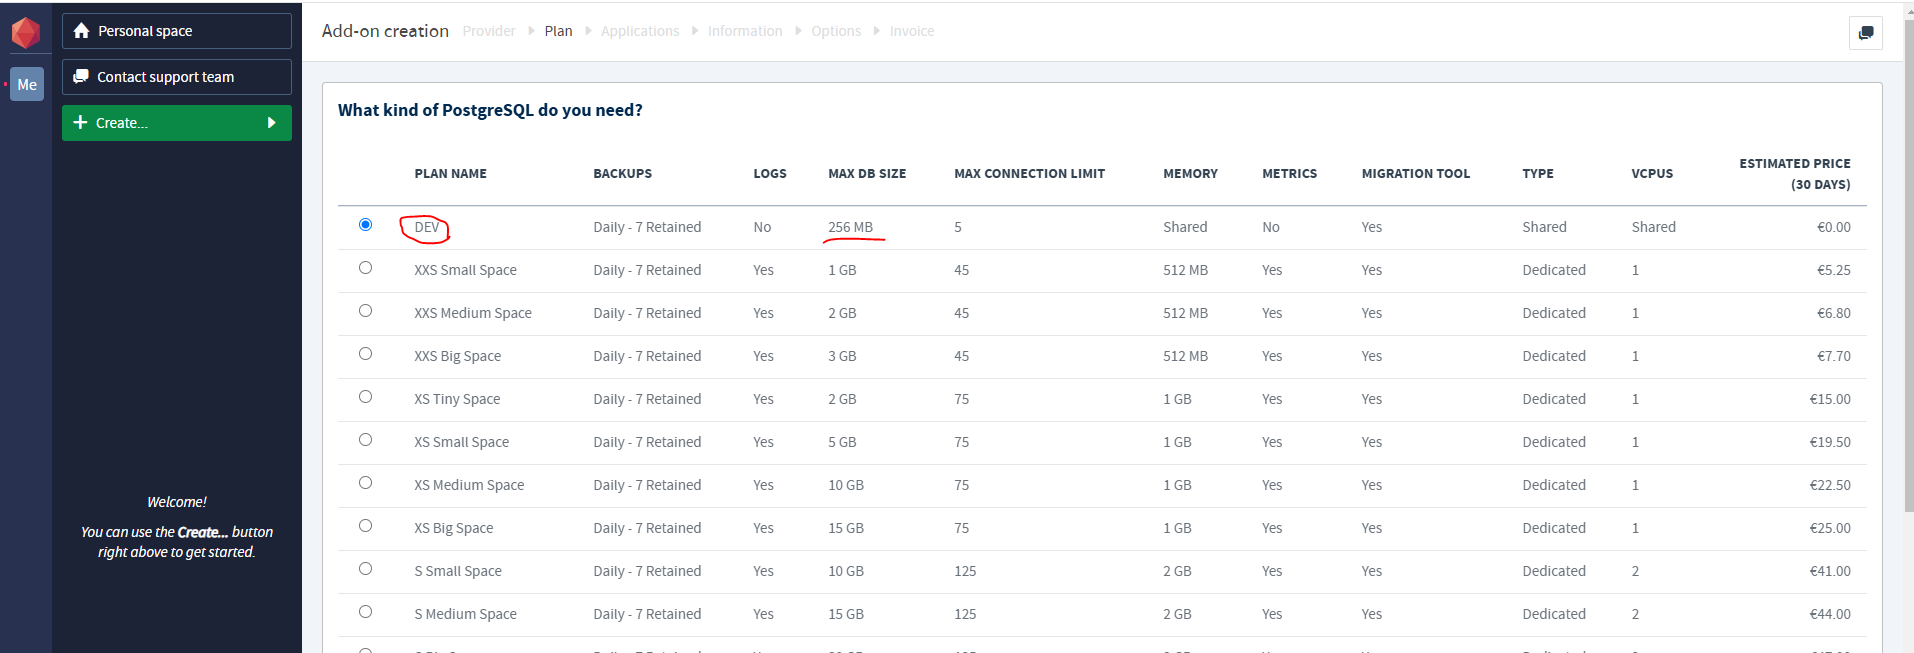Click the BACKUPS column header
The height and width of the screenshot is (653, 1914).
(622, 173)
